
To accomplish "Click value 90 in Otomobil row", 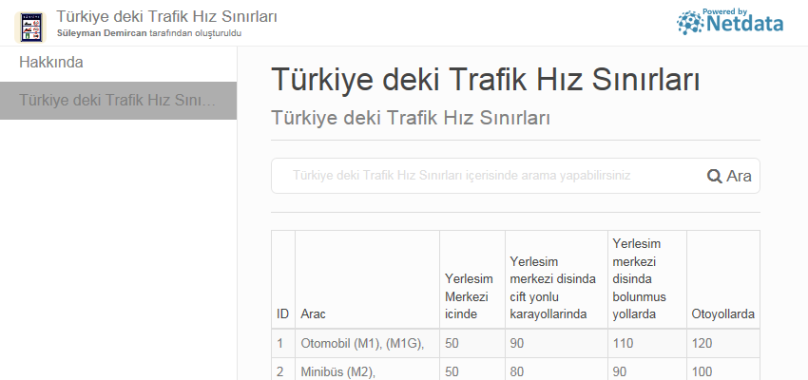I will click(517, 343).
